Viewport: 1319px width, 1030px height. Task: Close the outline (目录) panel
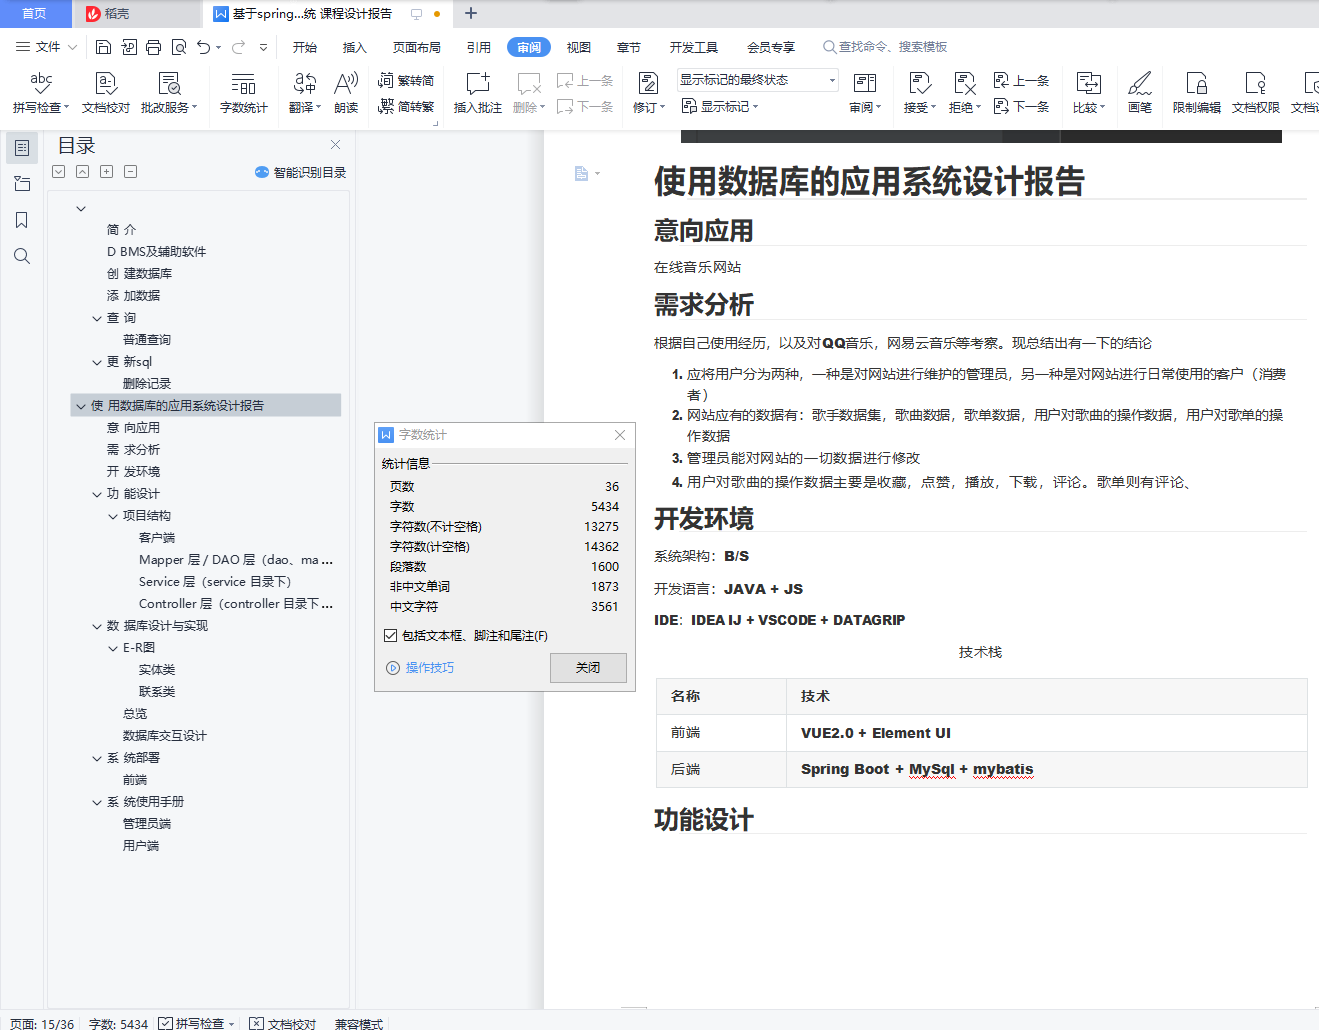[336, 145]
